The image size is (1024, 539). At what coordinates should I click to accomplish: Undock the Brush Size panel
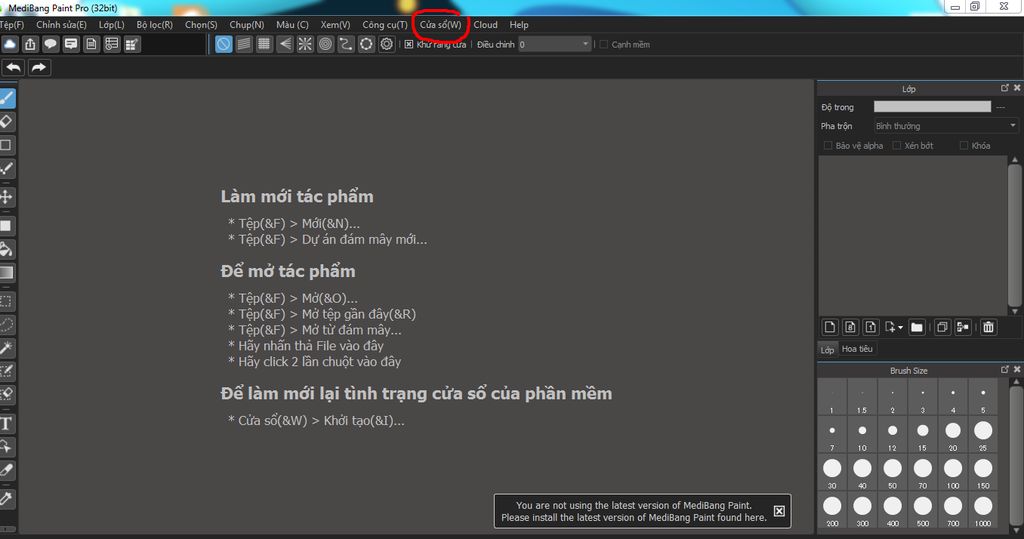click(x=1004, y=370)
